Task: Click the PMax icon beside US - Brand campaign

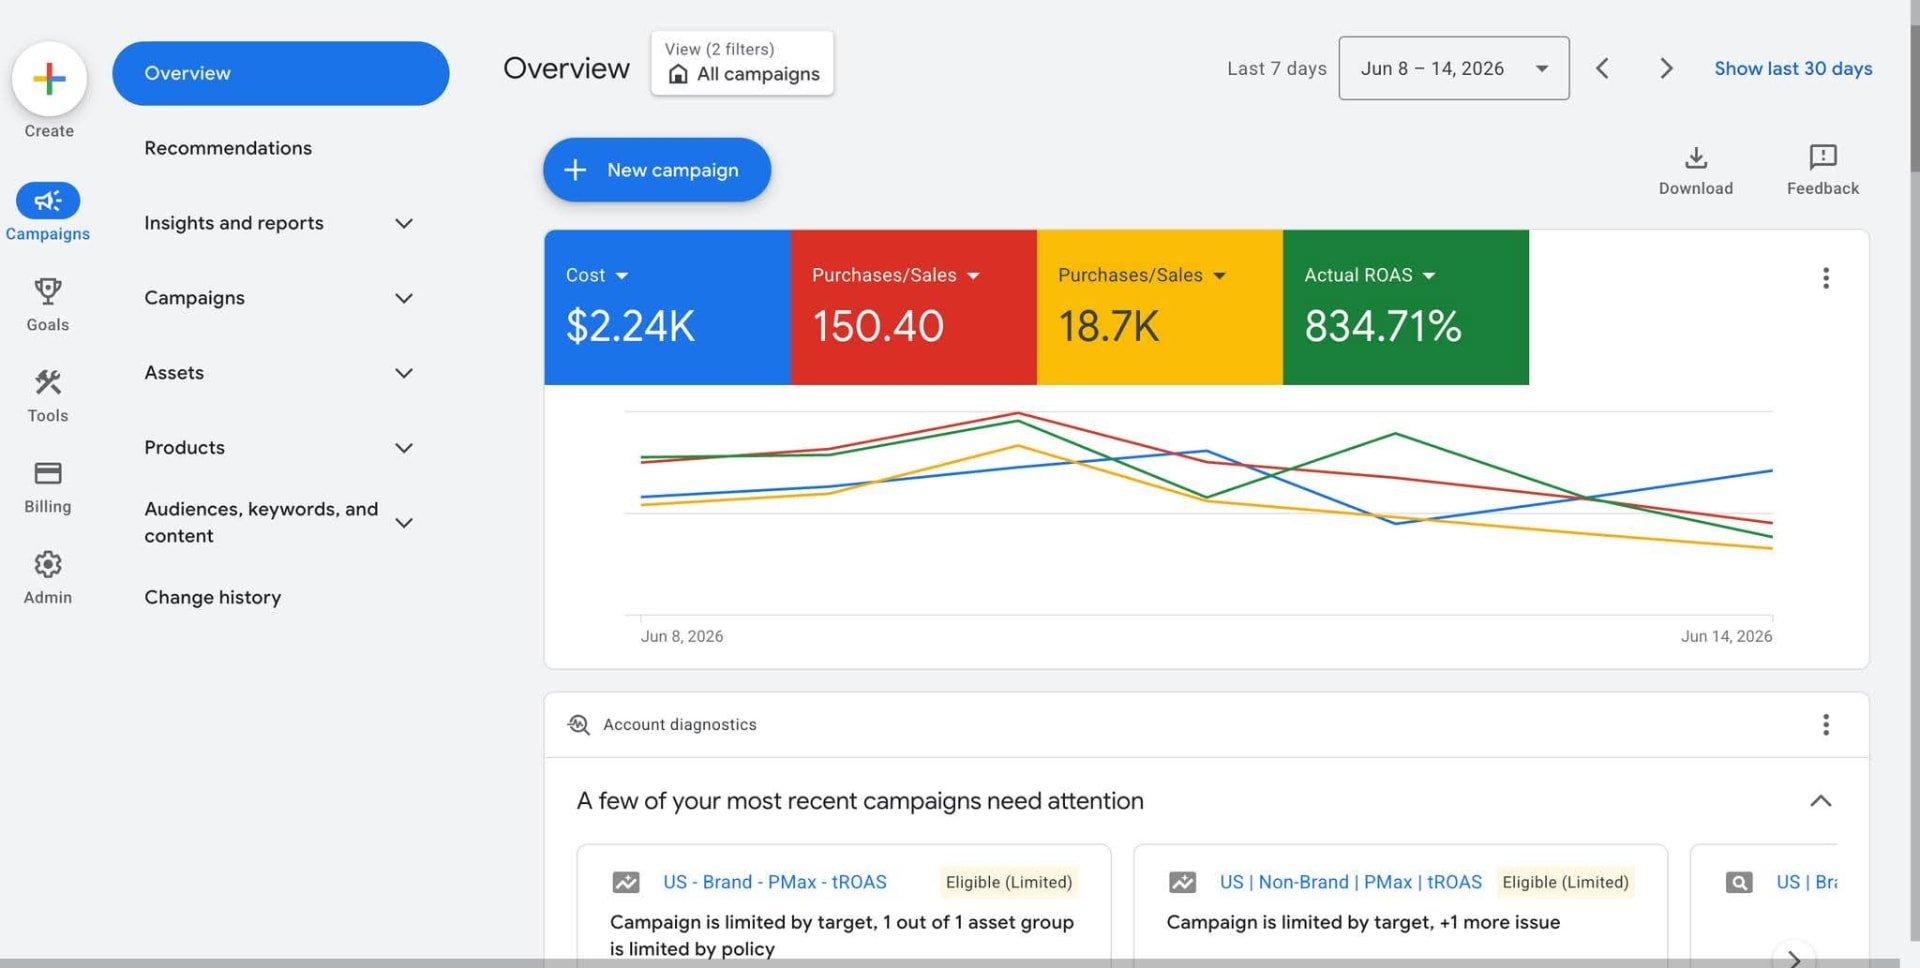Action: pos(626,882)
